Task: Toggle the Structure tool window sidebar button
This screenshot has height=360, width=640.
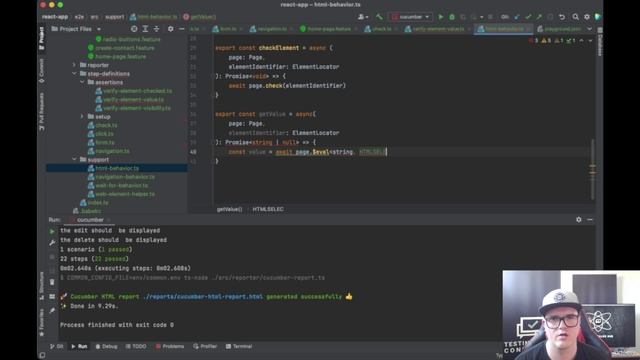Action: tap(41, 285)
